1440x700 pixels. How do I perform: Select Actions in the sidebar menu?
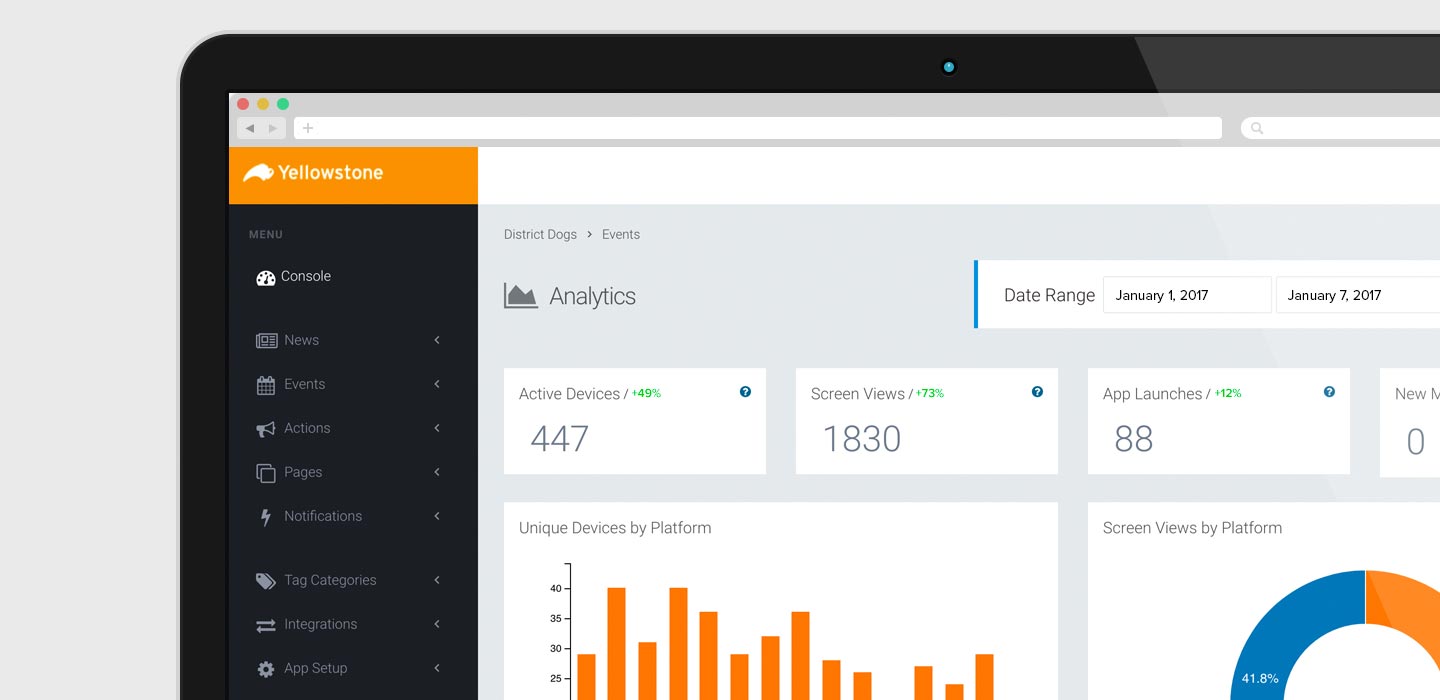tap(307, 428)
